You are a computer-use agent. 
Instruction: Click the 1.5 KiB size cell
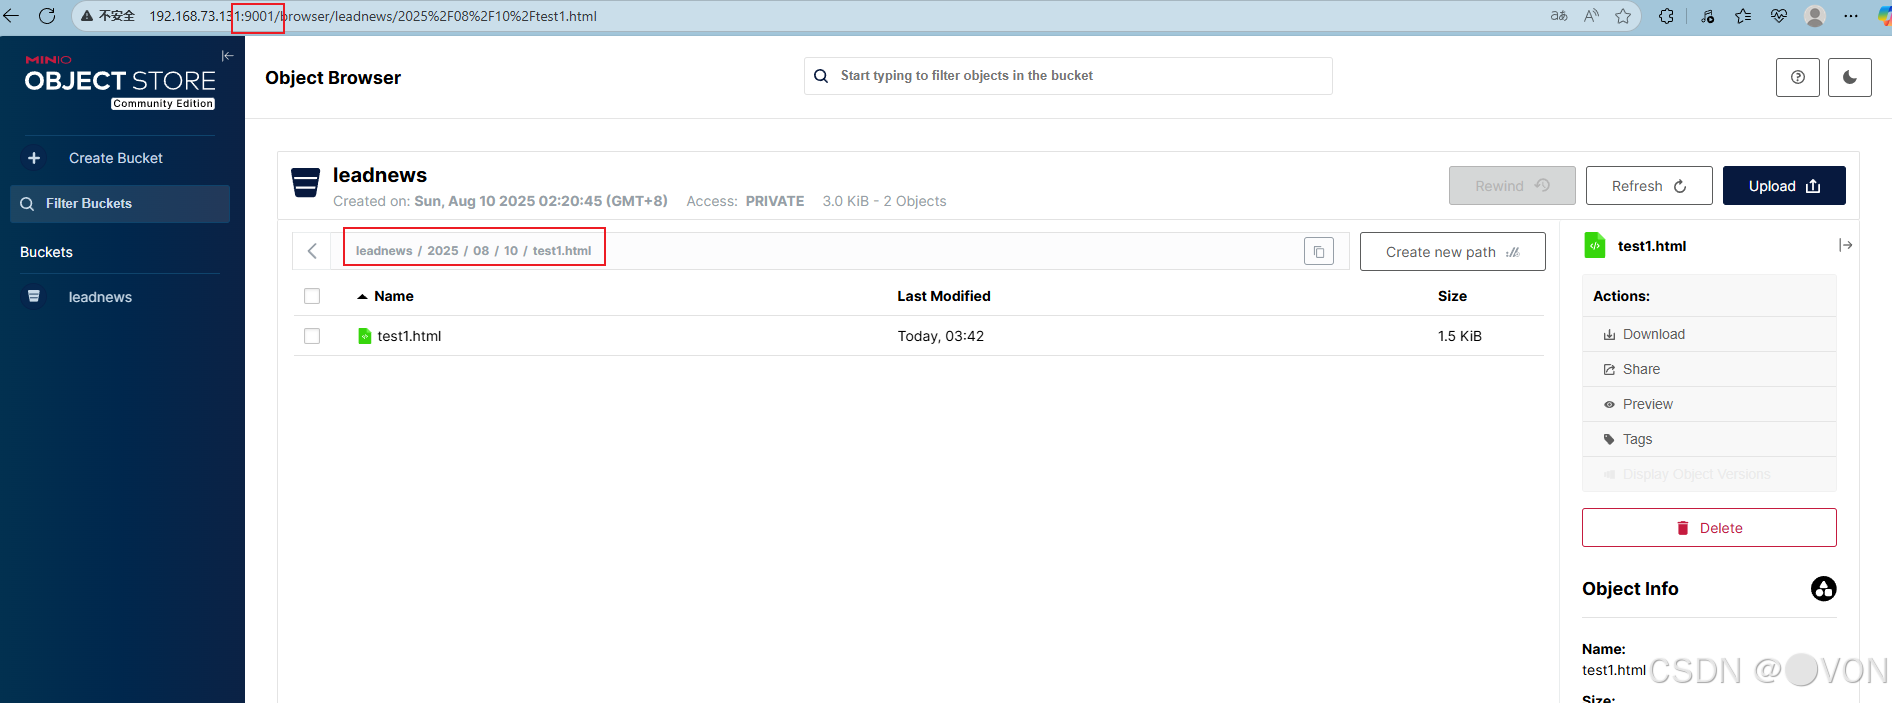[1460, 336]
